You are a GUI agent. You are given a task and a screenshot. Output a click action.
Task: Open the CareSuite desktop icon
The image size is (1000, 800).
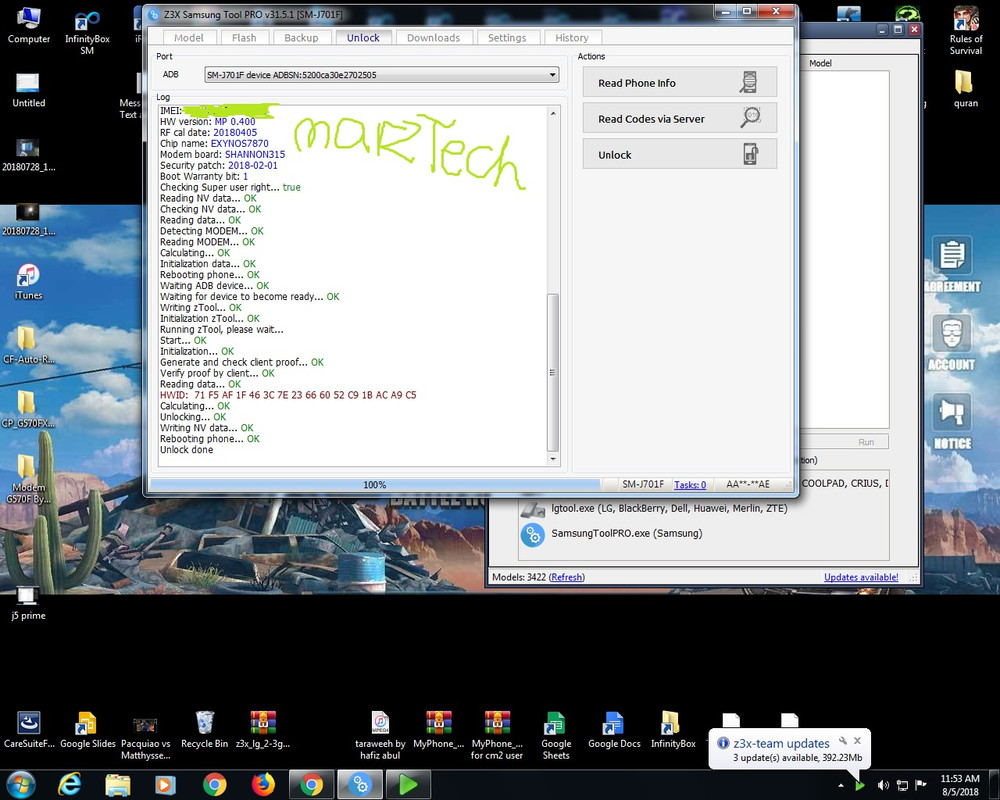[x=29, y=730]
